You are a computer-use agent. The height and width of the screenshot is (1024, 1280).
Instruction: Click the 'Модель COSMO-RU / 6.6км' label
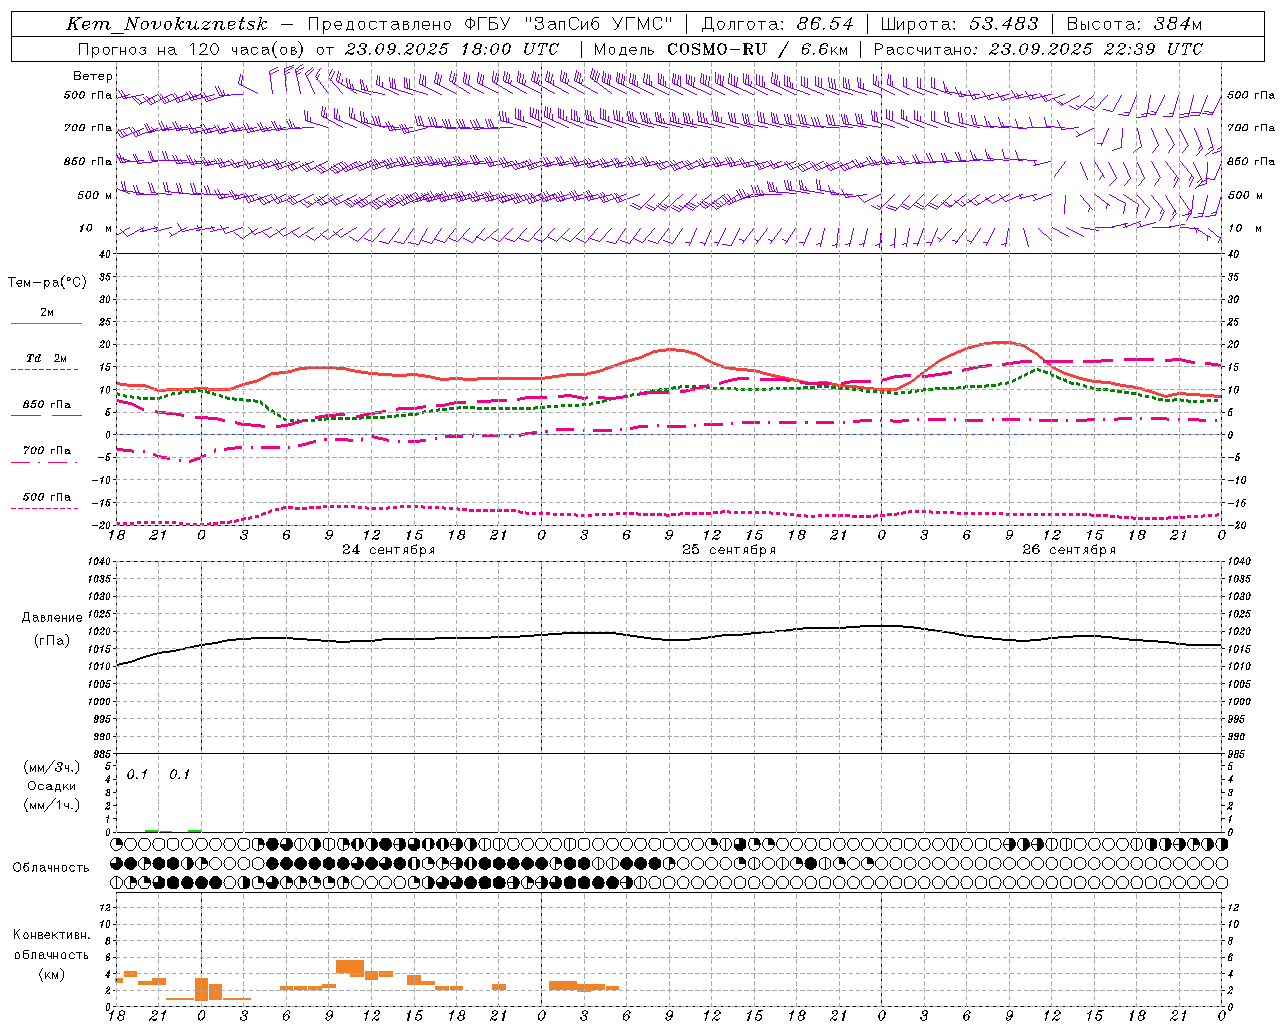[x=720, y=49]
